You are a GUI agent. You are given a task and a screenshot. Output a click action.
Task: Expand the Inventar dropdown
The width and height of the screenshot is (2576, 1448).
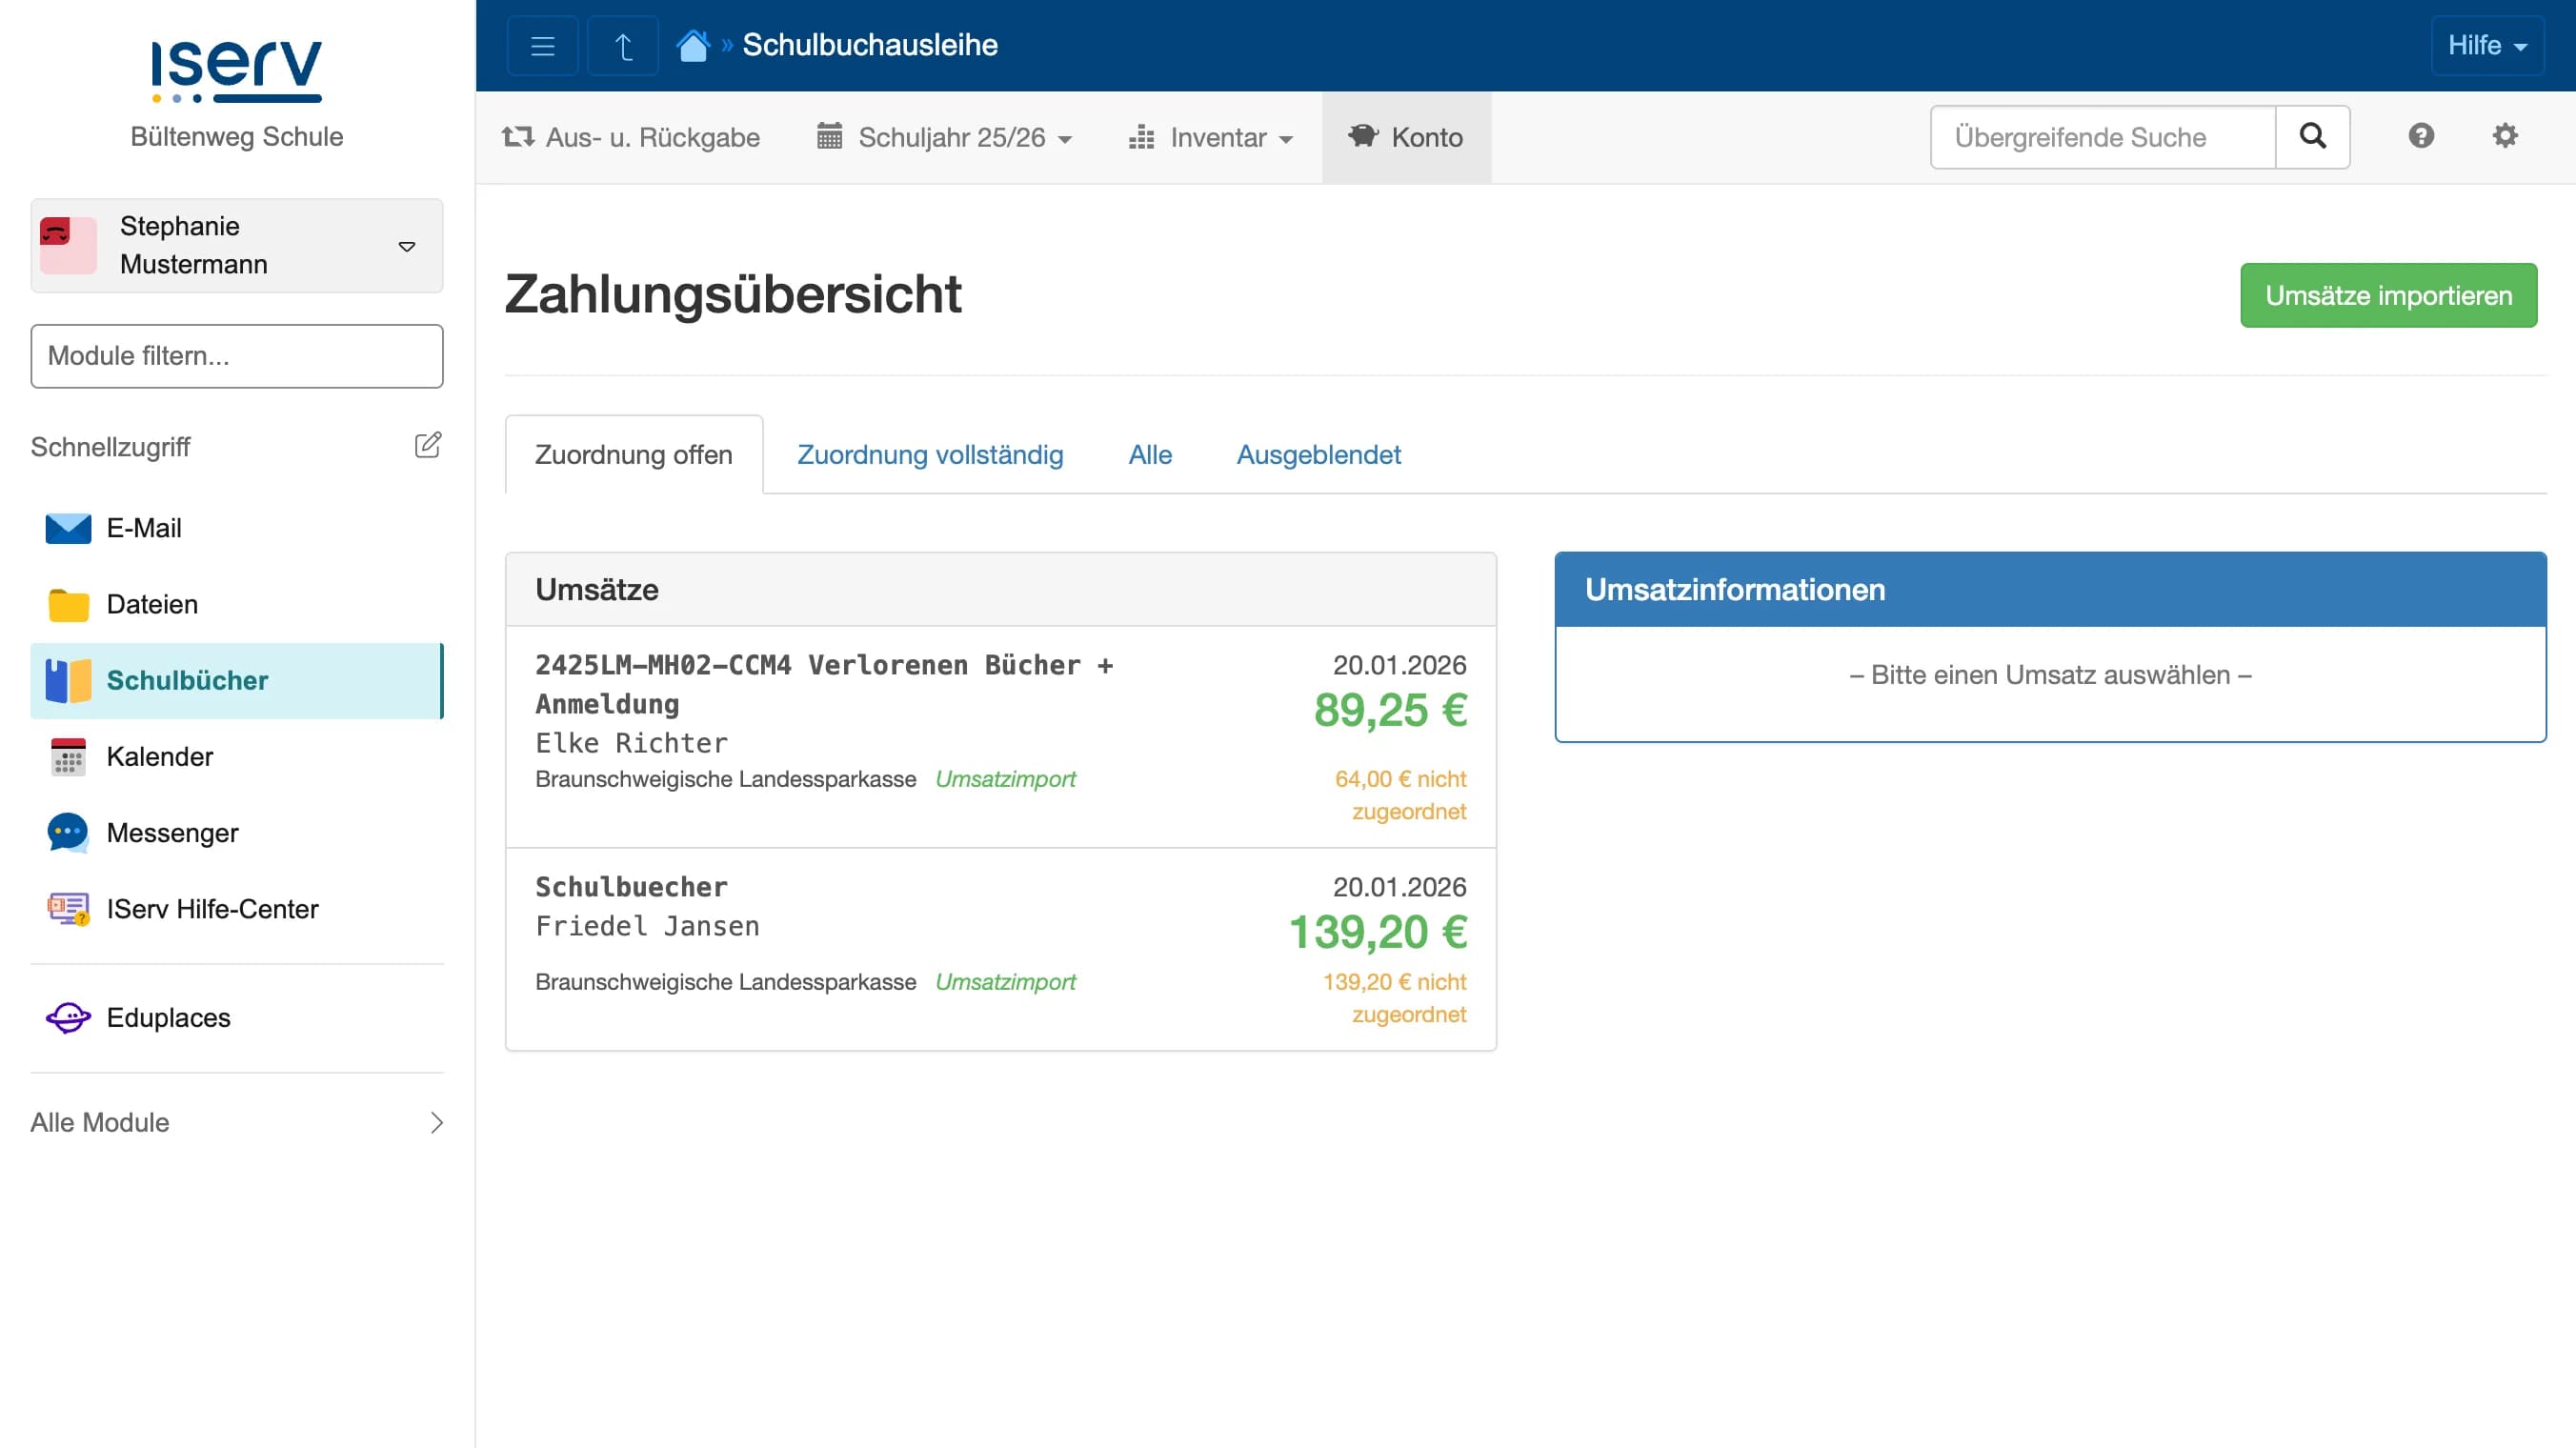click(x=1213, y=137)
